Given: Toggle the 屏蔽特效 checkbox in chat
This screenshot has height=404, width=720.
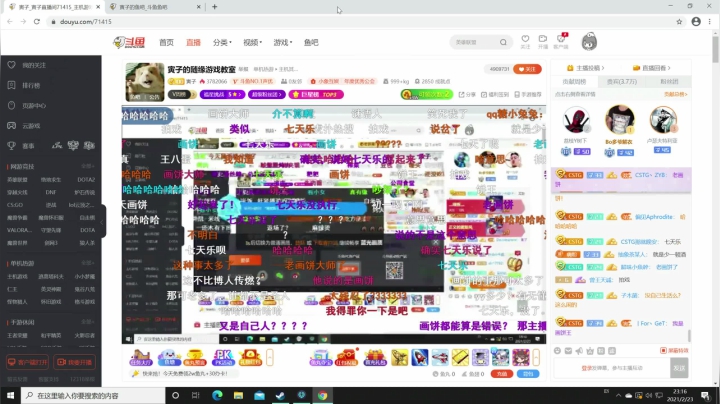Looking at the screenshot, I should [x=663, y=350].
